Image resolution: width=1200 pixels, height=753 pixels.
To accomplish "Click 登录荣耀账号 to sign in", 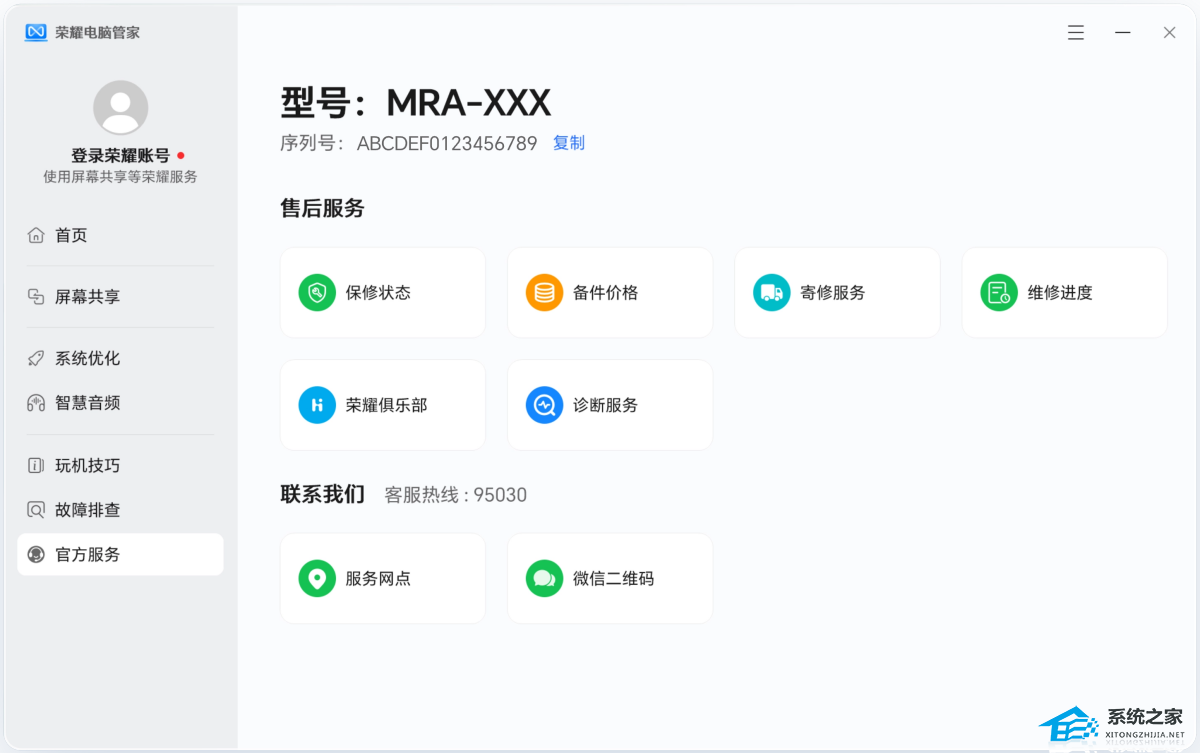I will (x=120, y=155).
